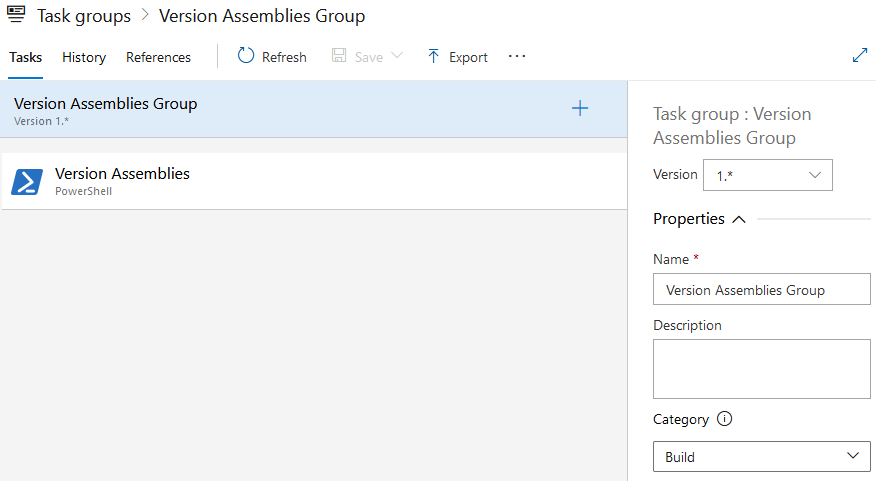Go to Task groups breadcrumb link

click(x=84, y=16)
